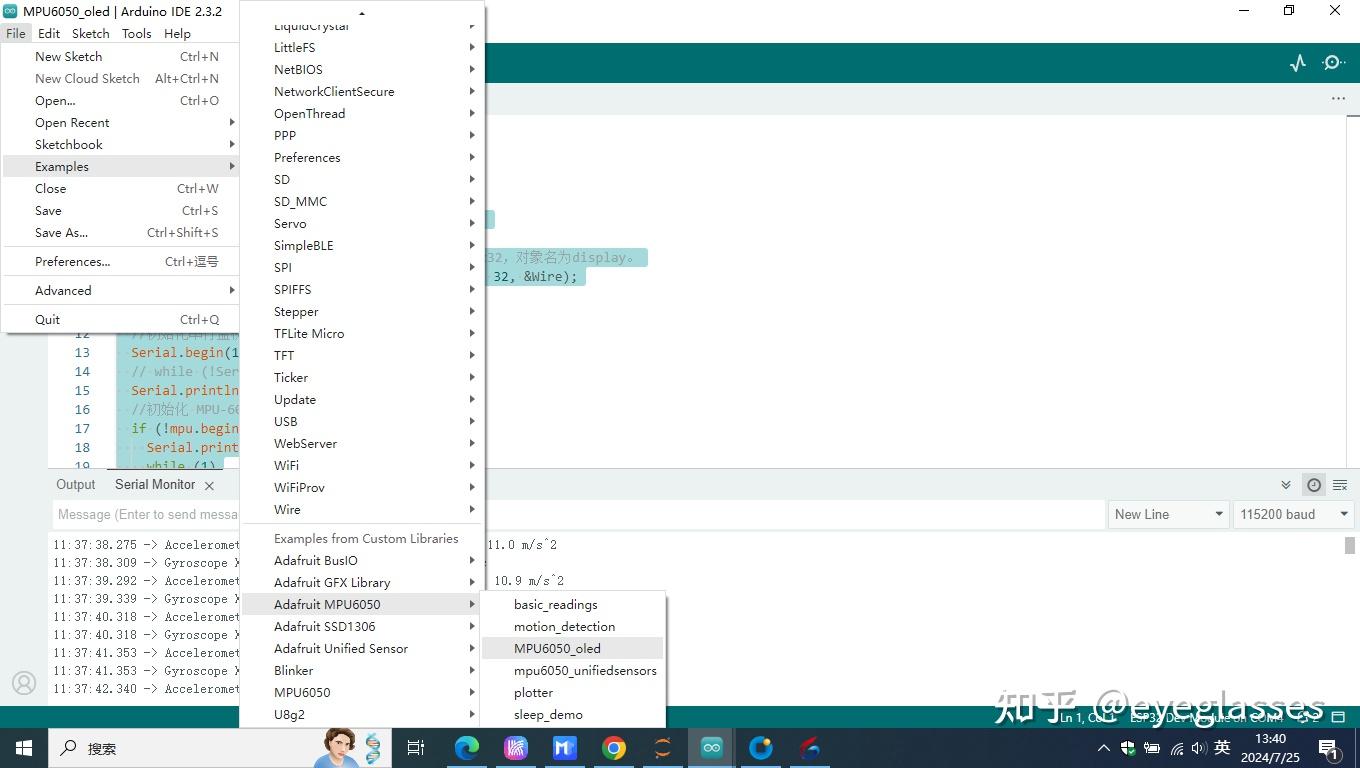Screen dimensions: 1360x768
Task: Switch to the Output tab
Action: click(x=76, y=484)
